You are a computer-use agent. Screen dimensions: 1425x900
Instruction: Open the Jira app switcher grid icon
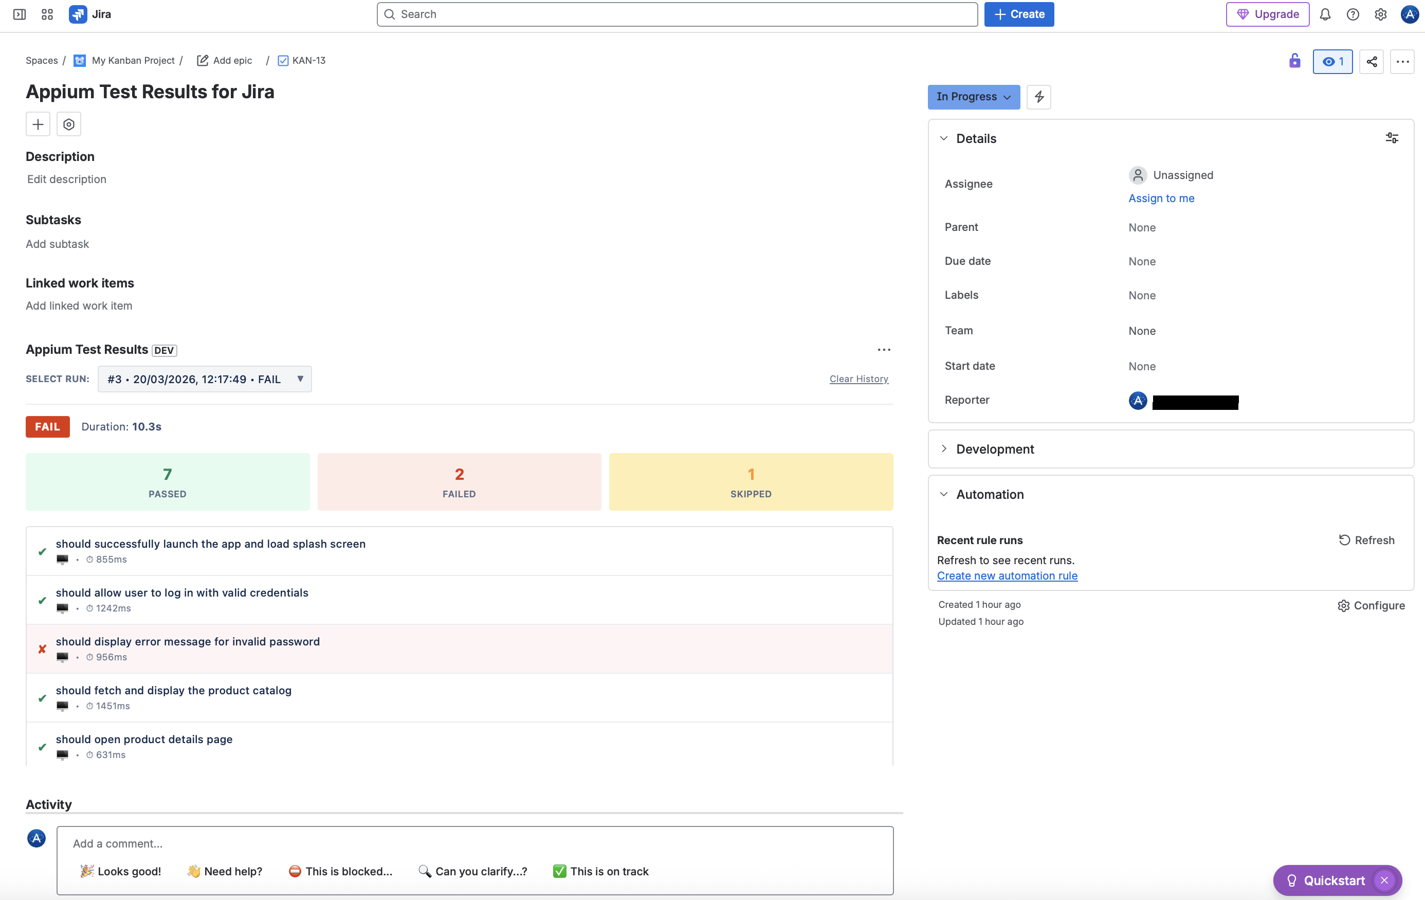click(46, 14)
